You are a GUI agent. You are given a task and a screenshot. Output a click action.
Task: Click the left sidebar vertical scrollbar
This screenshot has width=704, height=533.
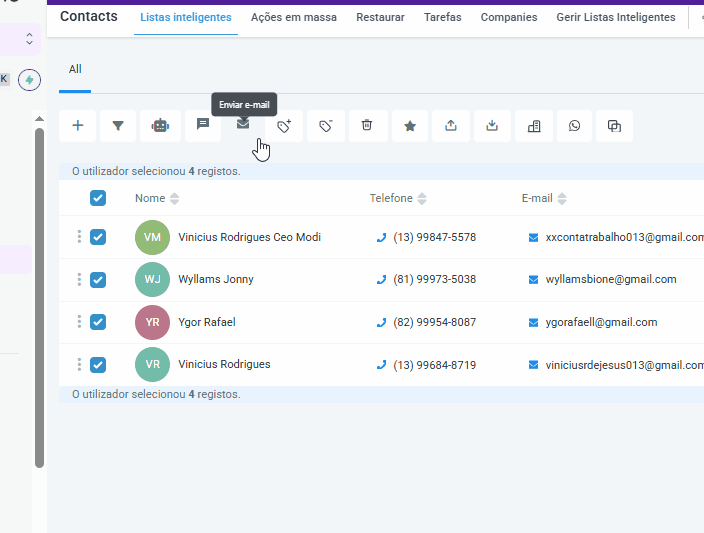[40, 300]
